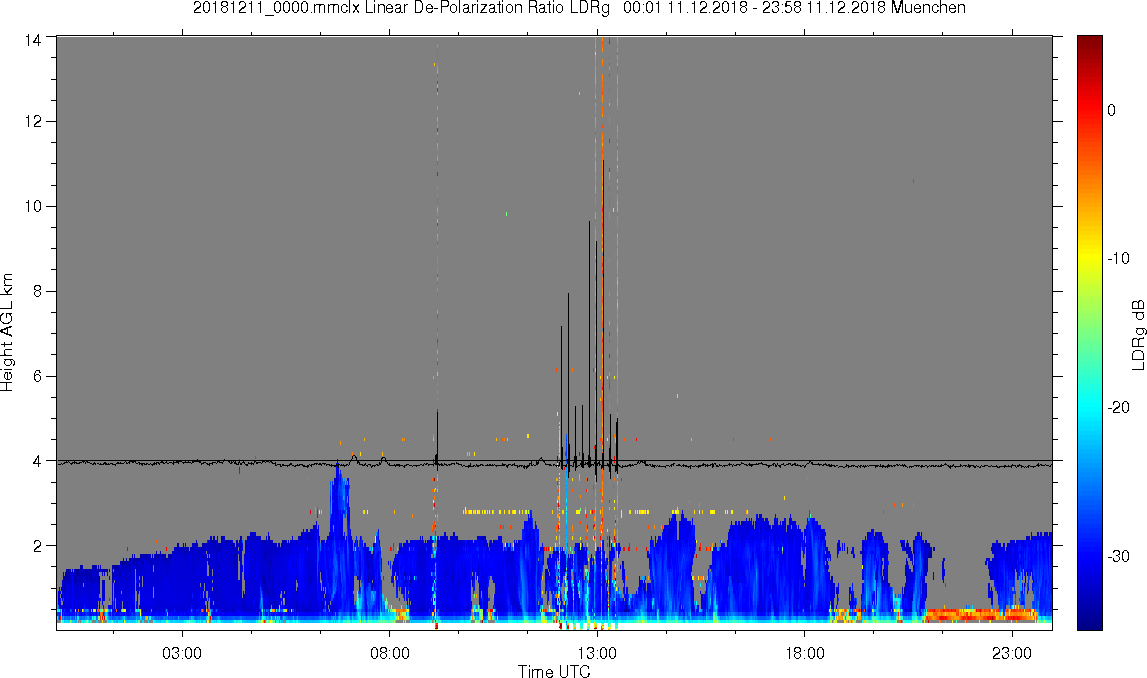
Task: Click the red-orange ground layer near 22:00
Action: coord(980,614)
